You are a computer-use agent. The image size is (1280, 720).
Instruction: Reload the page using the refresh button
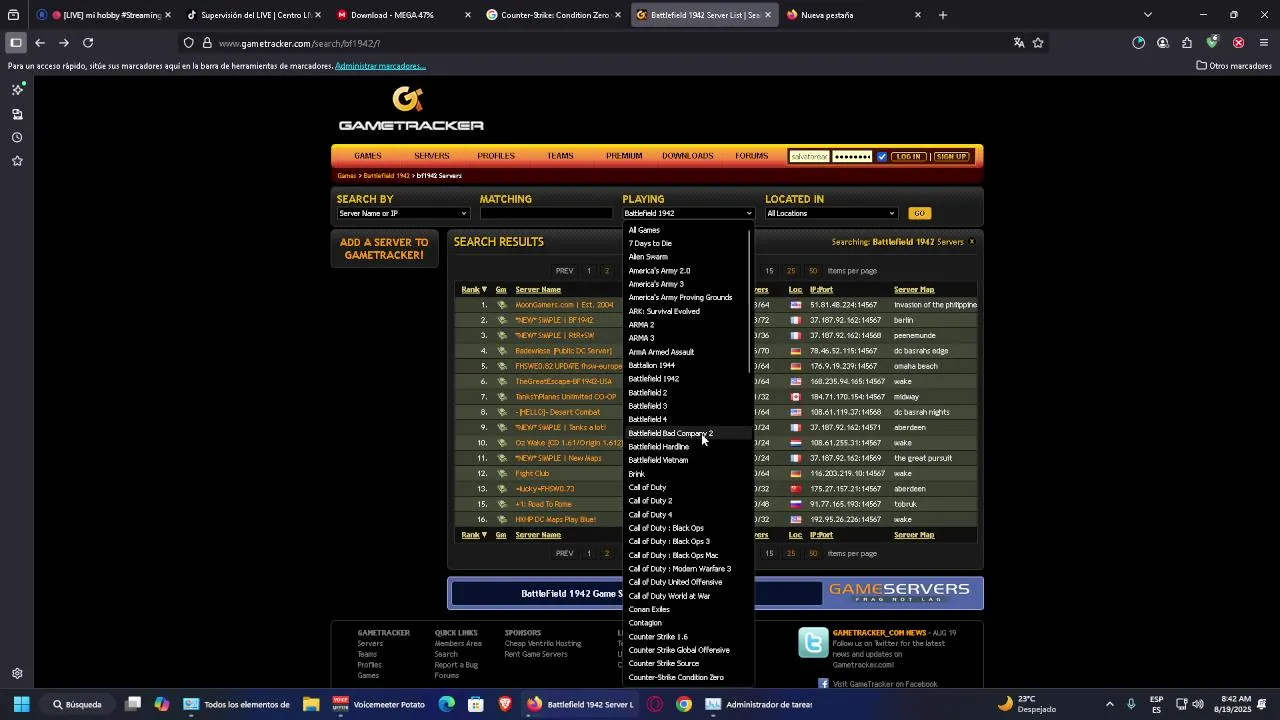tap(88, 43)
